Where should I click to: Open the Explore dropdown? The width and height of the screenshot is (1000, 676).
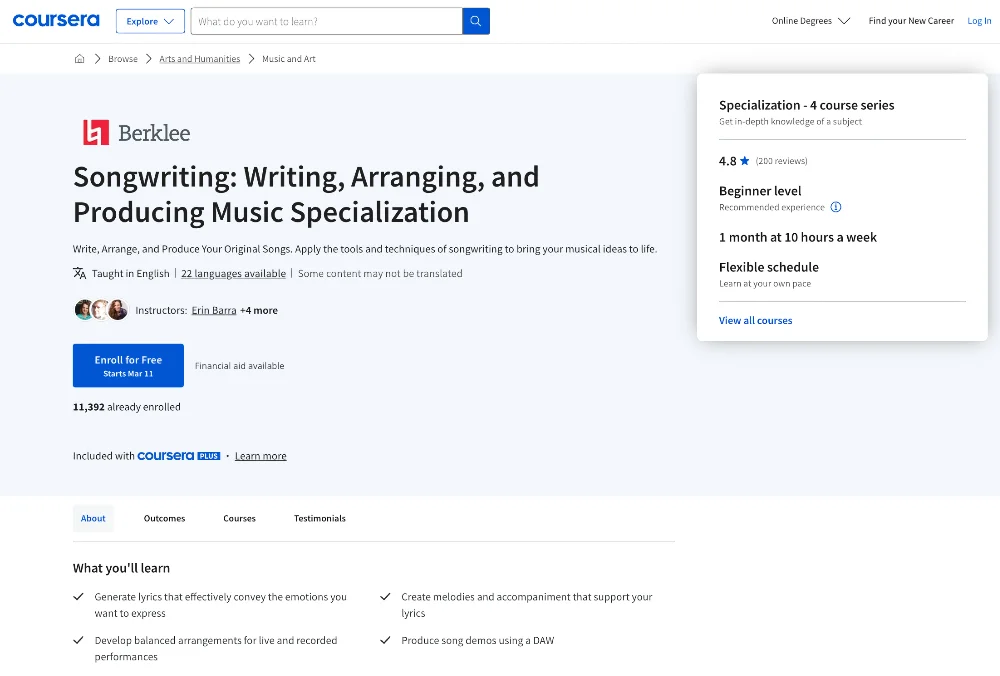pos(149,20)
